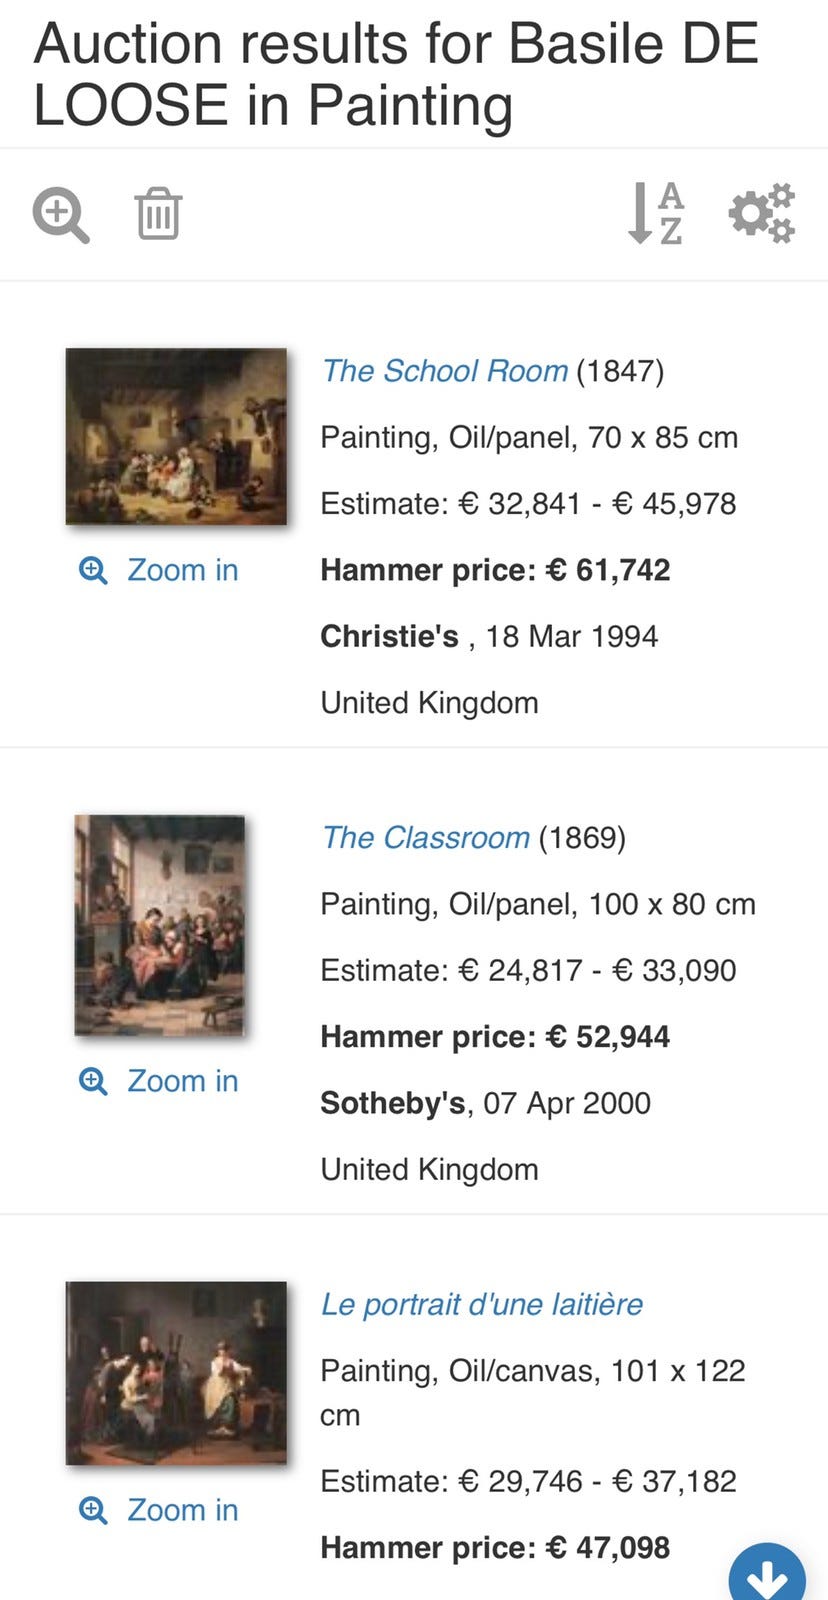Click the magnifier icon under Le portrait d'une laitière
The image size is (828, 1600).
[x=93, y=1510]
